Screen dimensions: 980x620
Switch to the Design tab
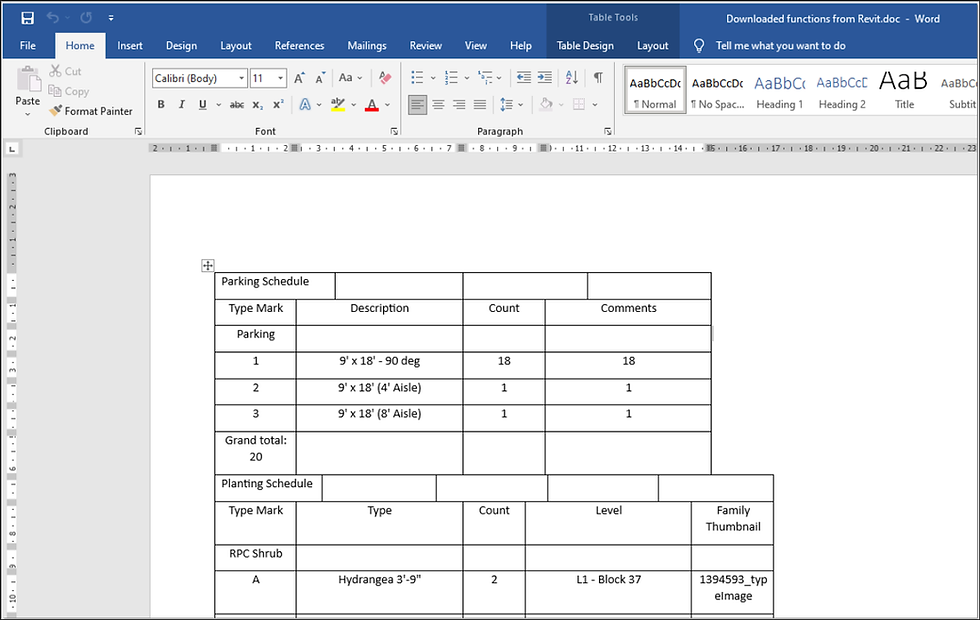(181, 46)
